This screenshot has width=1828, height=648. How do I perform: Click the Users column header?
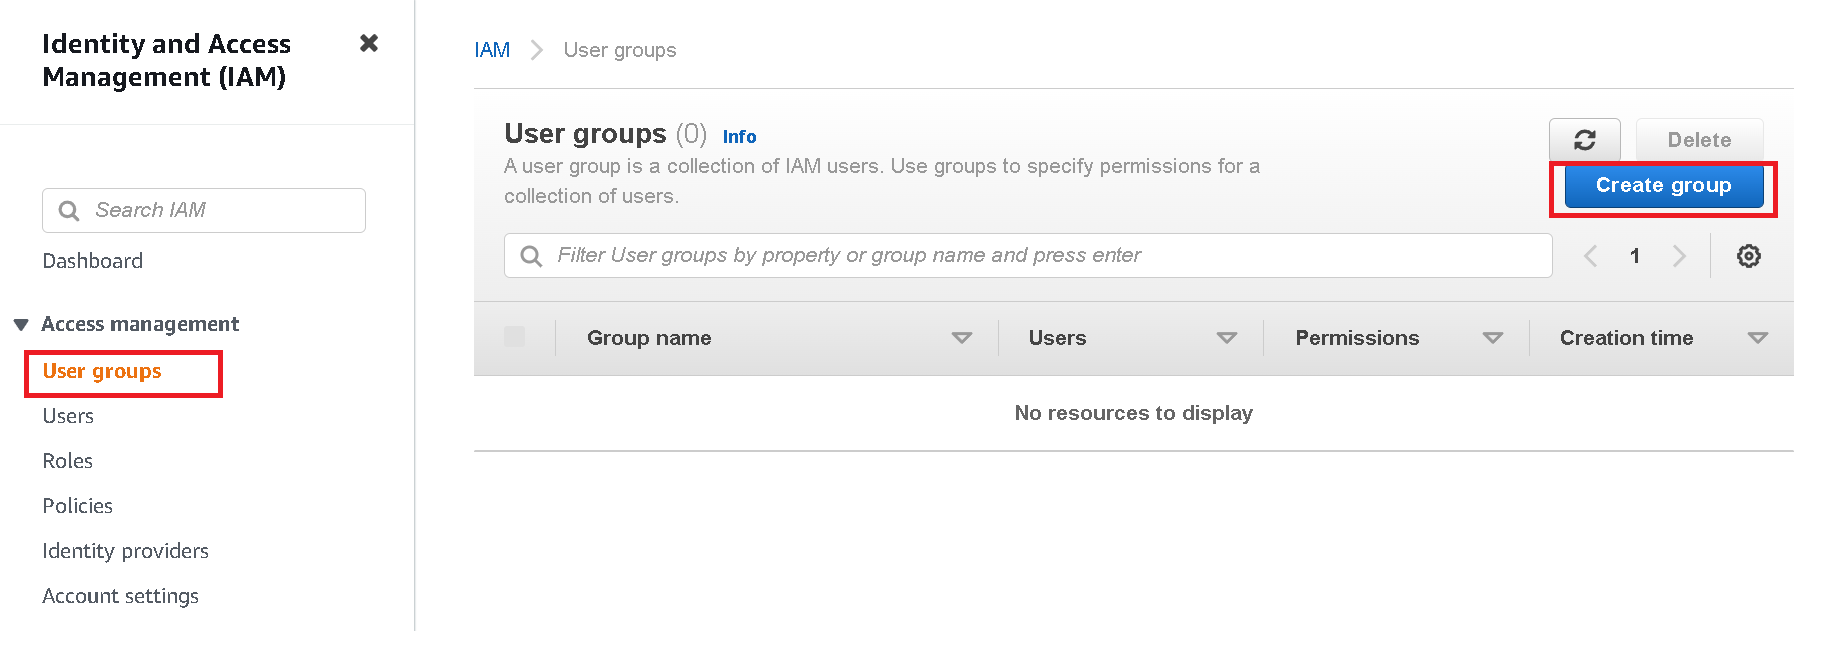coord(1057,338)
